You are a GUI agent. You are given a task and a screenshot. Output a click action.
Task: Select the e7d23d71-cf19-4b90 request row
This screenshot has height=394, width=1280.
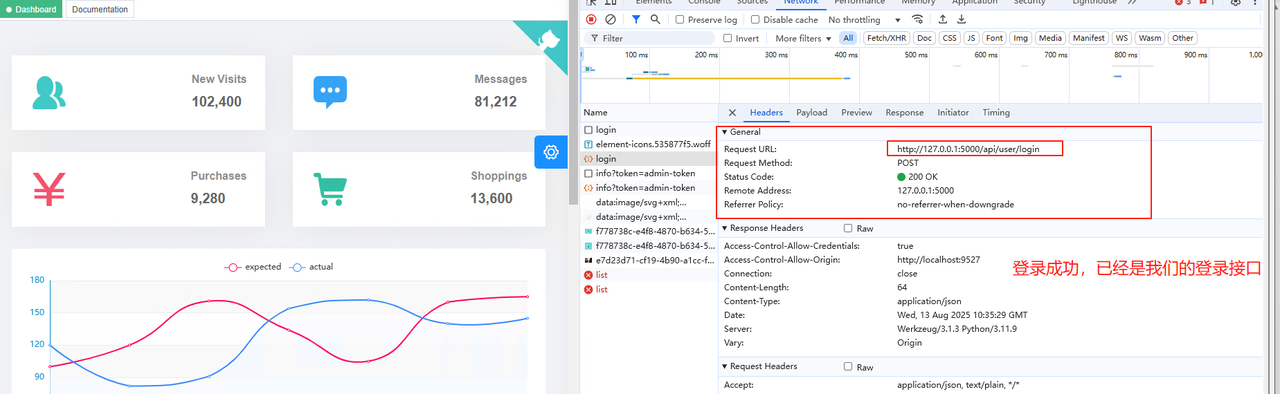coord(649,260)
